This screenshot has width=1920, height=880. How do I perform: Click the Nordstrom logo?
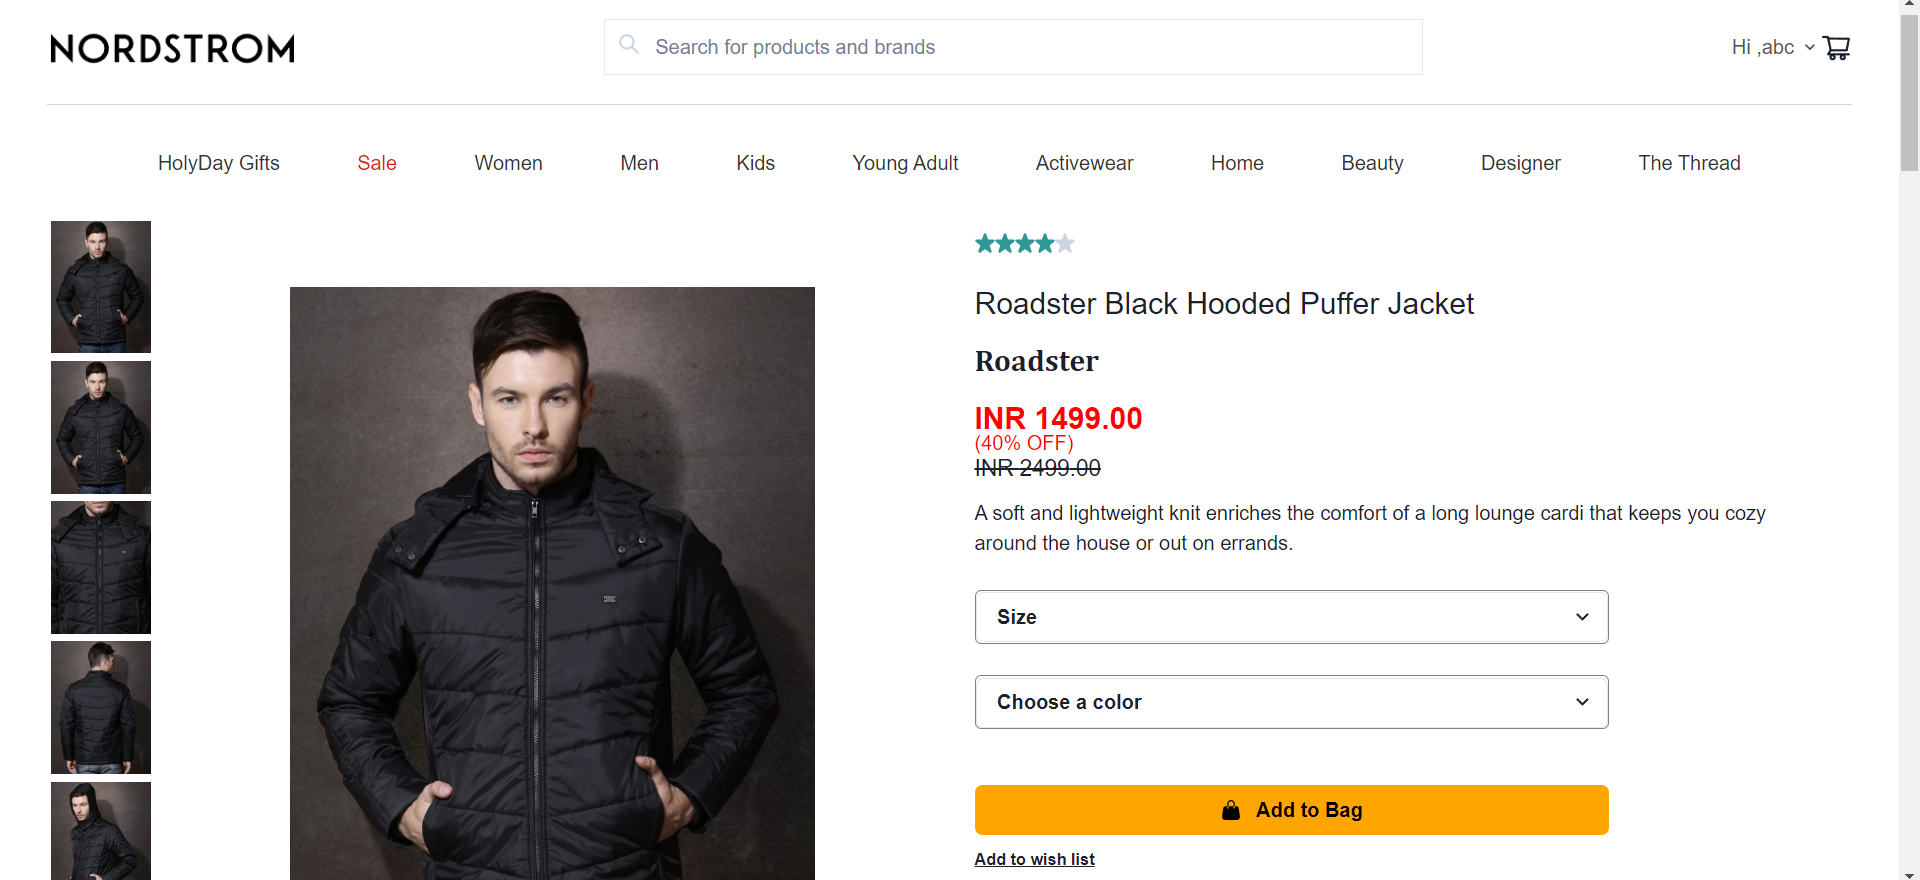point(172,48)
